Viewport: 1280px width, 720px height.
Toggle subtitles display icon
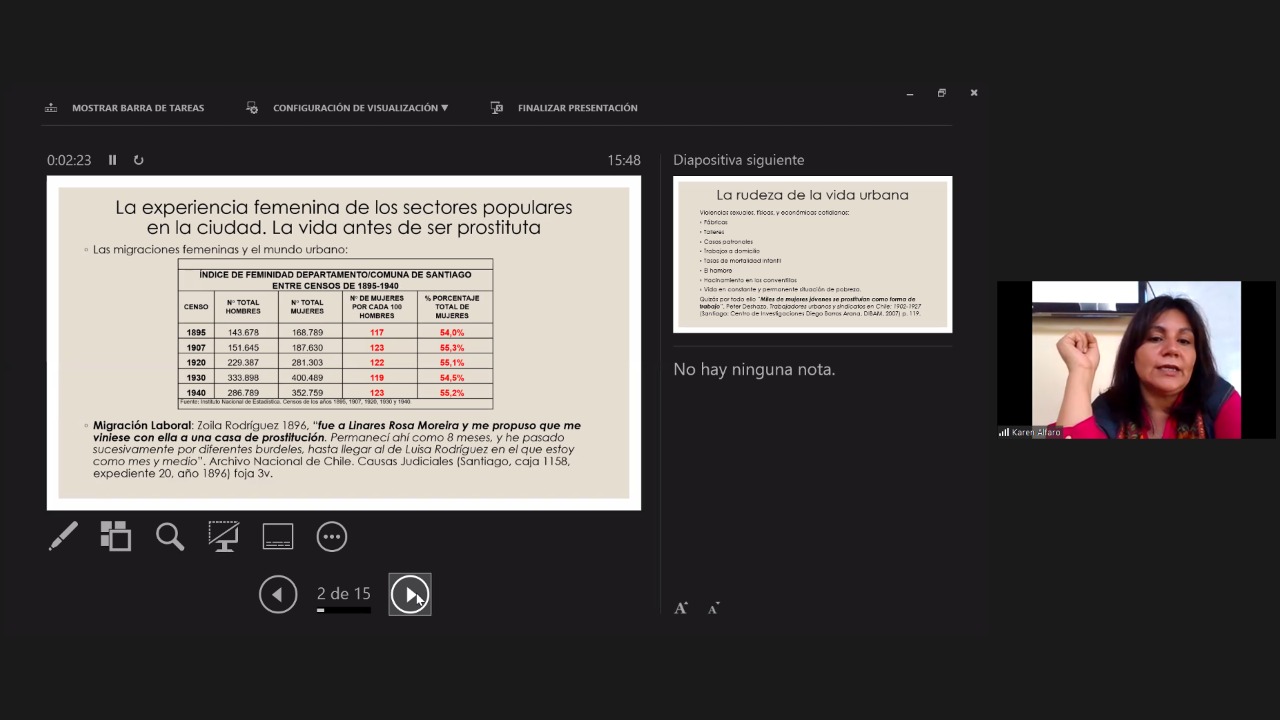click(x=278, y=537)
